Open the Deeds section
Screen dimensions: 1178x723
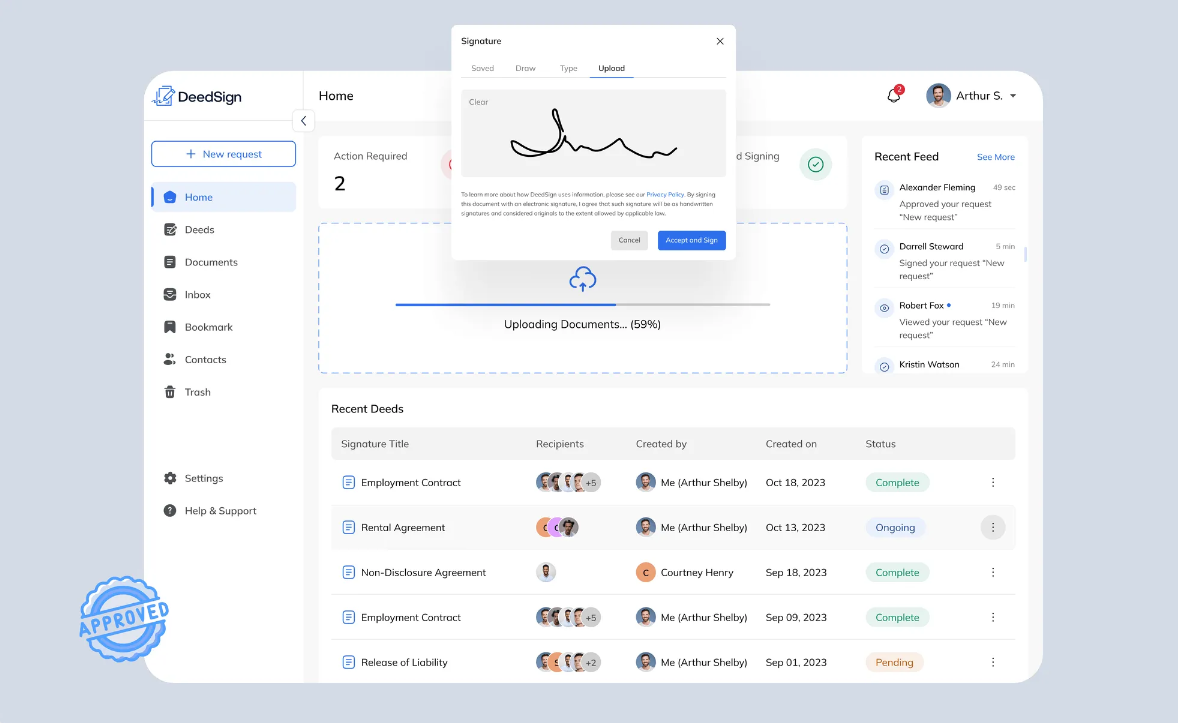(x=201, y=229)
